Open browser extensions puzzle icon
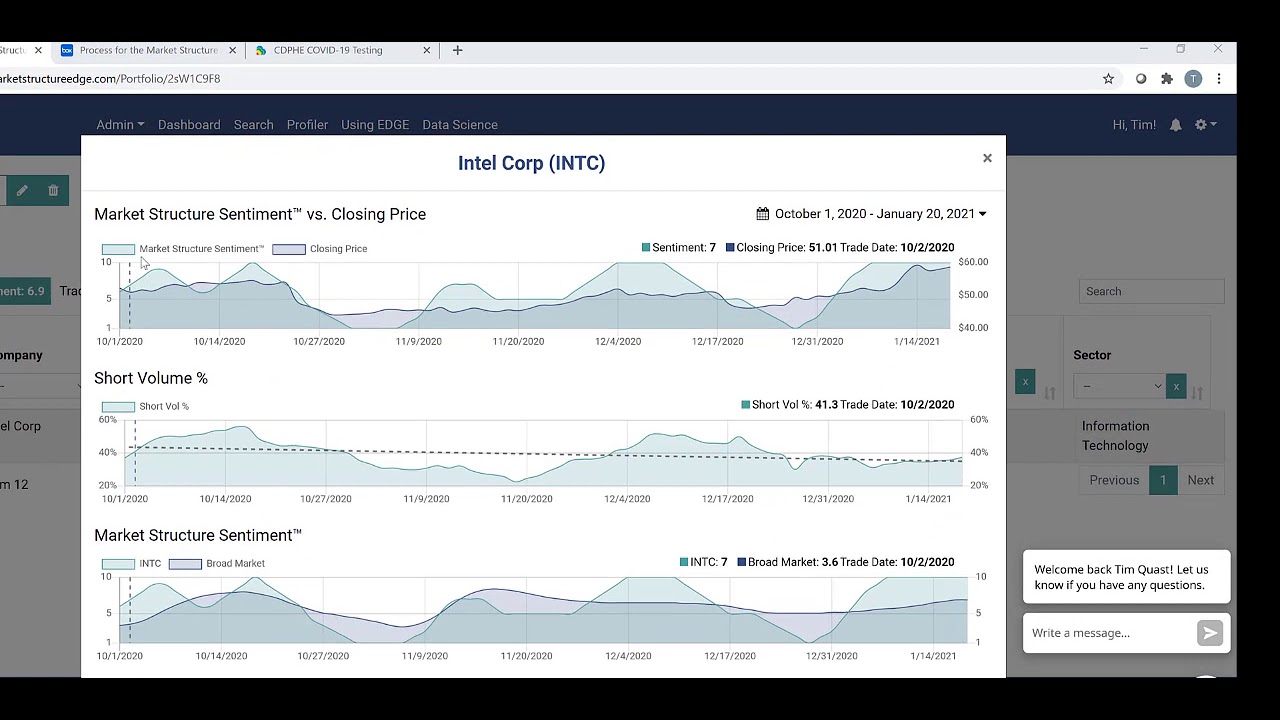 1167,79
